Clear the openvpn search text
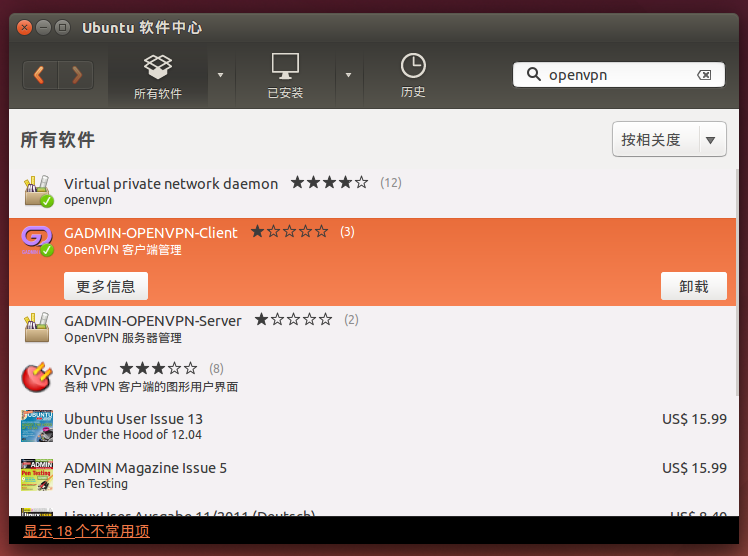This screenshot has width=748, height=556. pyautogui.click(x=704, y=75)
